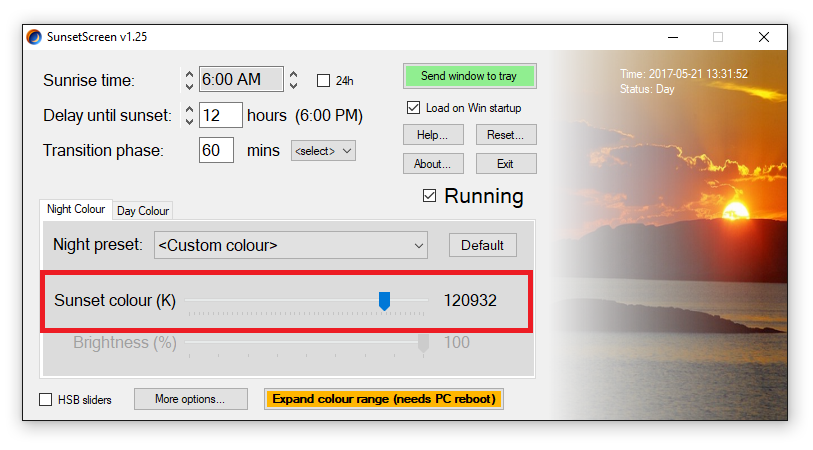Viewport: 813px width, 450px height.
Task: Click the delay hours field showing 12
Action: 220,115
